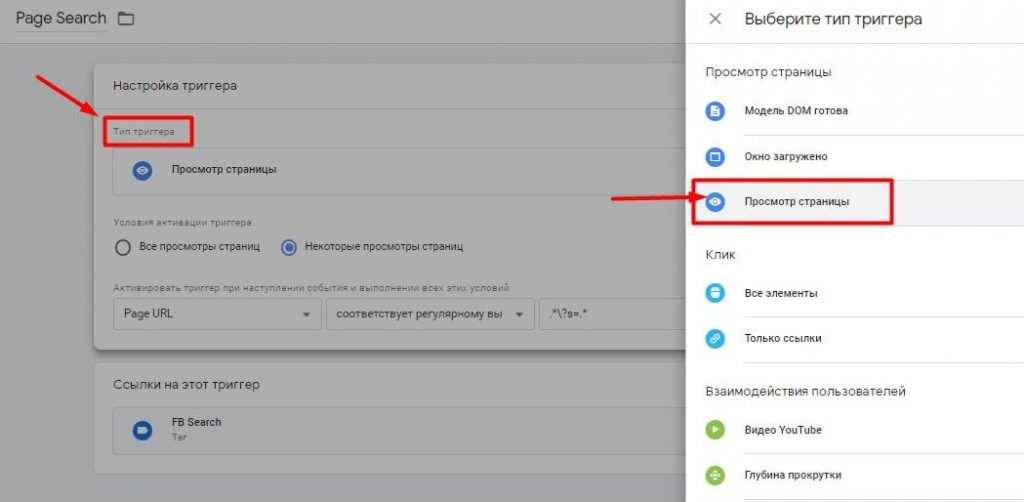Viewport: 1024px width, 502px height.
Task: Click the Page Search trigger name title
Action: point(61,19)
